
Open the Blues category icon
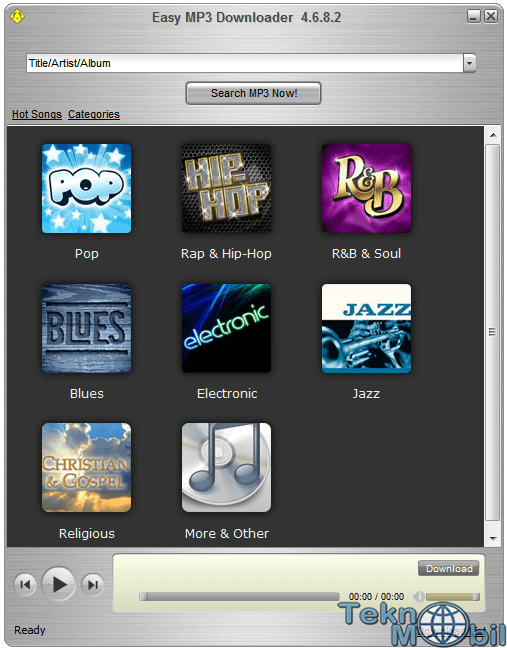tap(86, 329)
